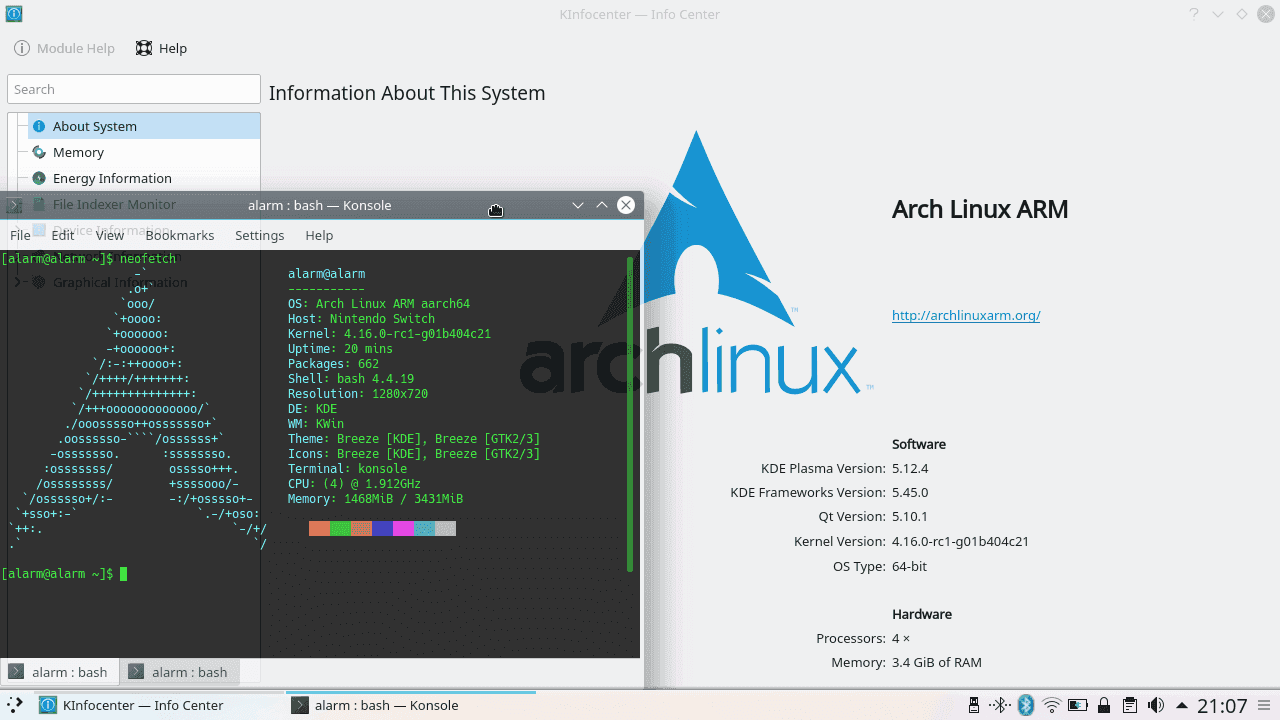Open the removable devices tray icon
1280x720 pixels.
point(974,705)
